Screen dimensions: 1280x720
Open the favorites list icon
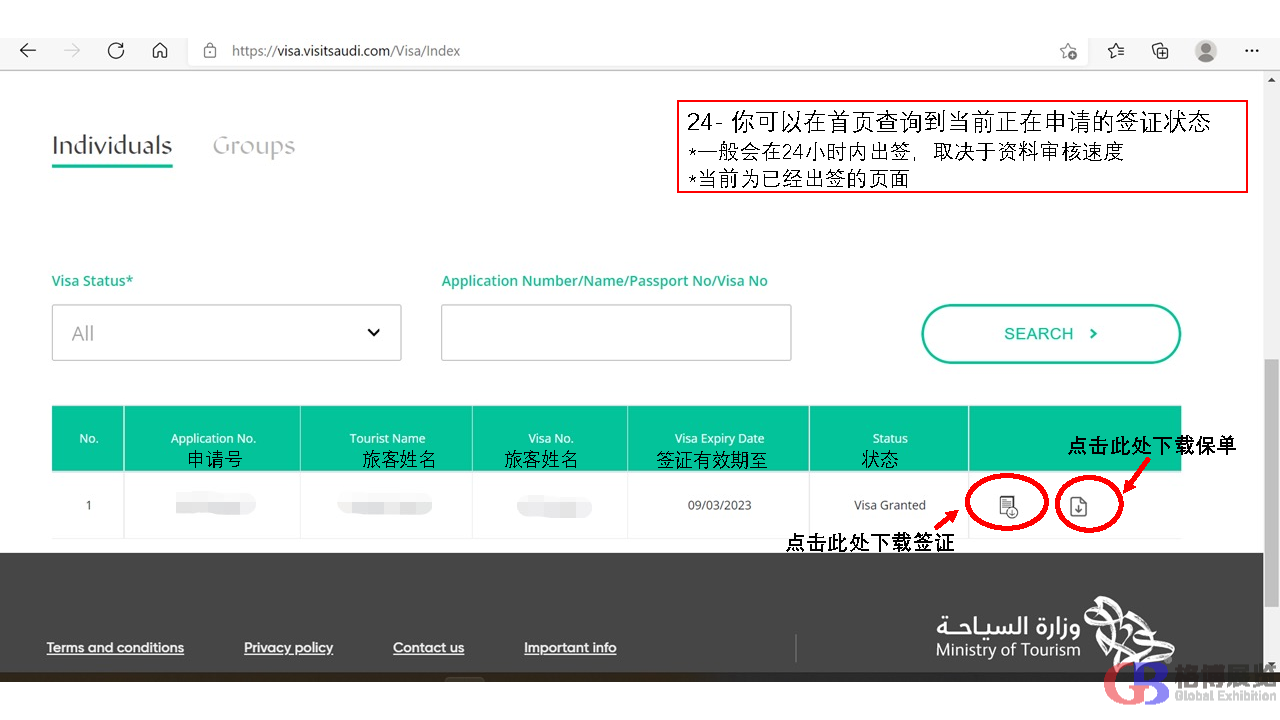pyautogui.click(x=1116, y=51)
